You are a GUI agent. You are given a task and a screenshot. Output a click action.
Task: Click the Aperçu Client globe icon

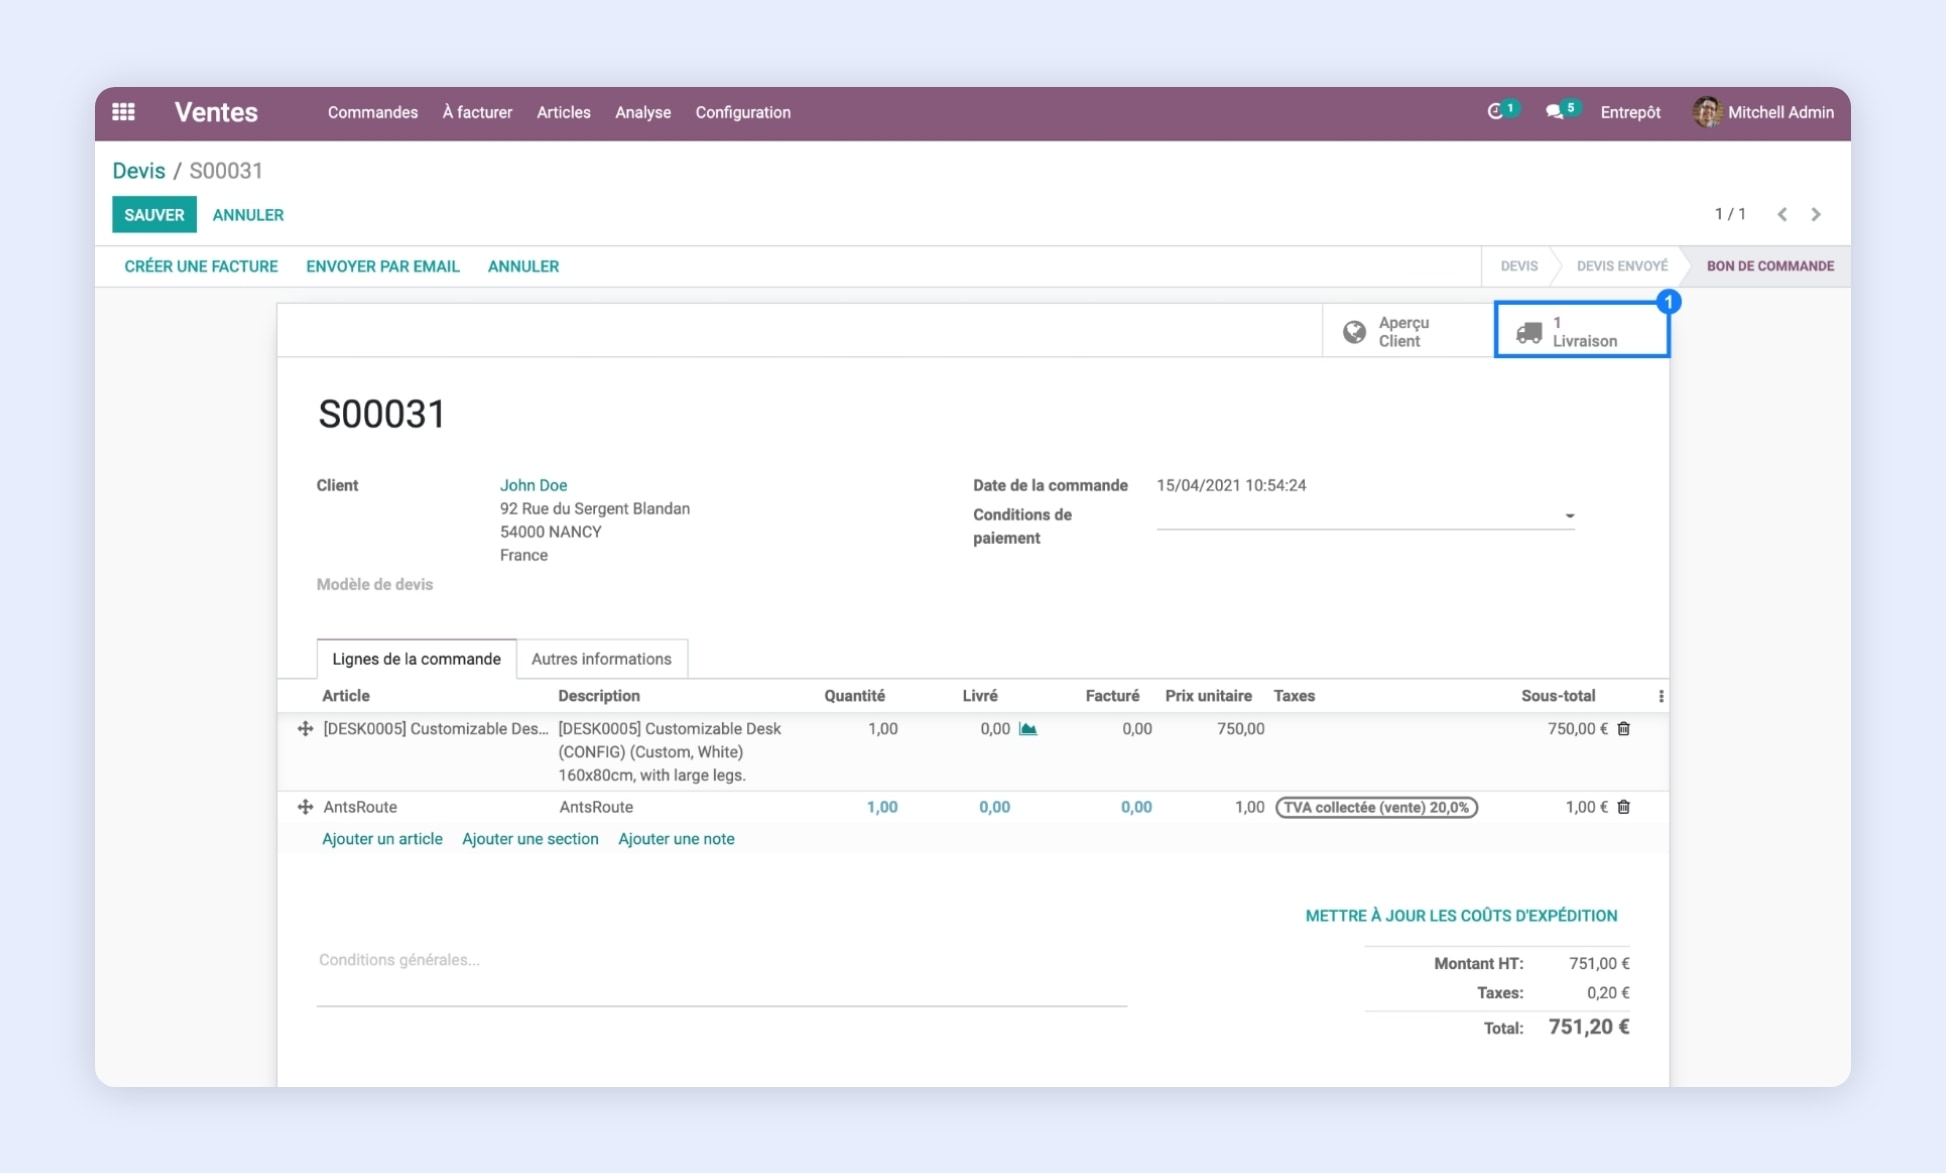click(1355, 330)
